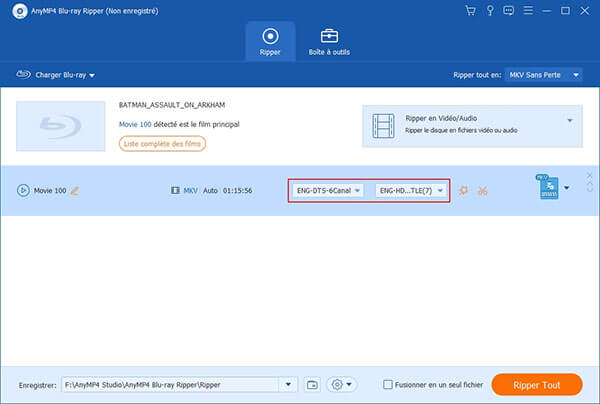
Task: Open the feedback chat bubble icon
Action: pos(508,11)
